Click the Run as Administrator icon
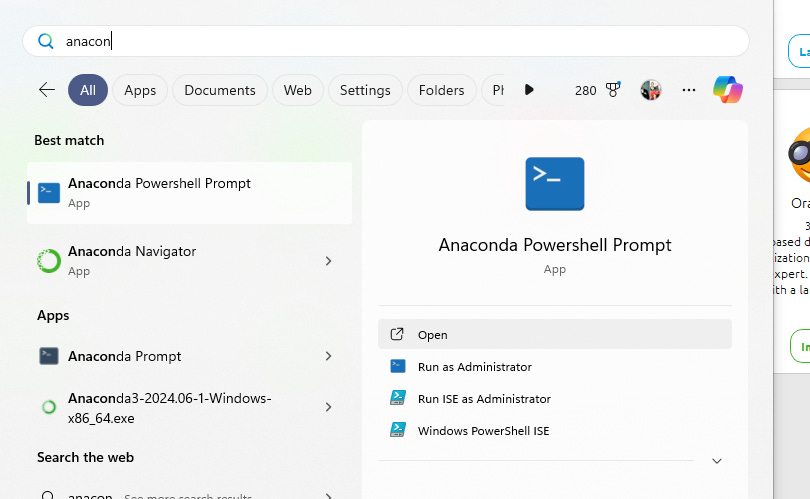The image size is (810, 499). (x=398, y=366)
